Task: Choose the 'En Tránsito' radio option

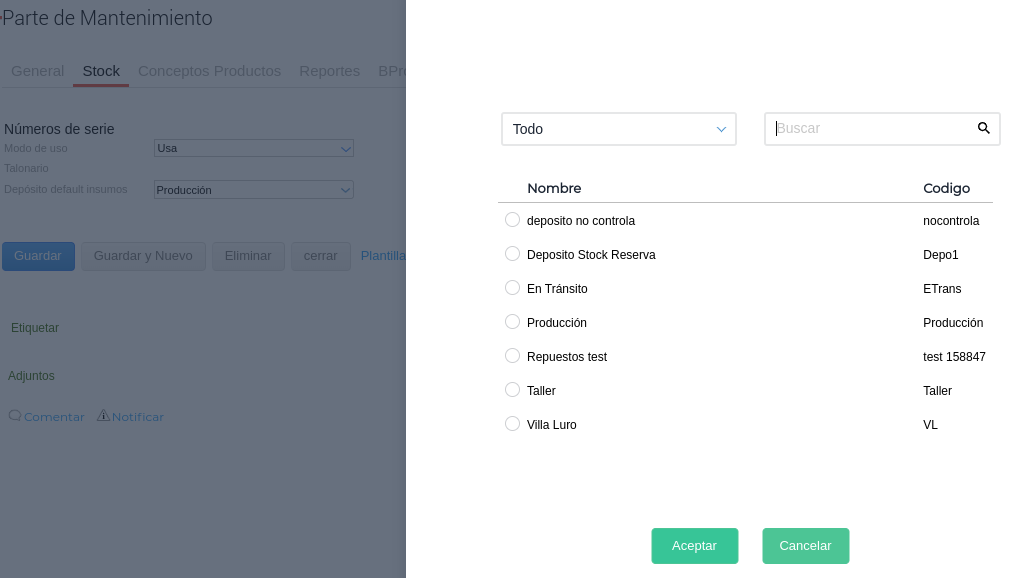Action: [x=513, y=288]
